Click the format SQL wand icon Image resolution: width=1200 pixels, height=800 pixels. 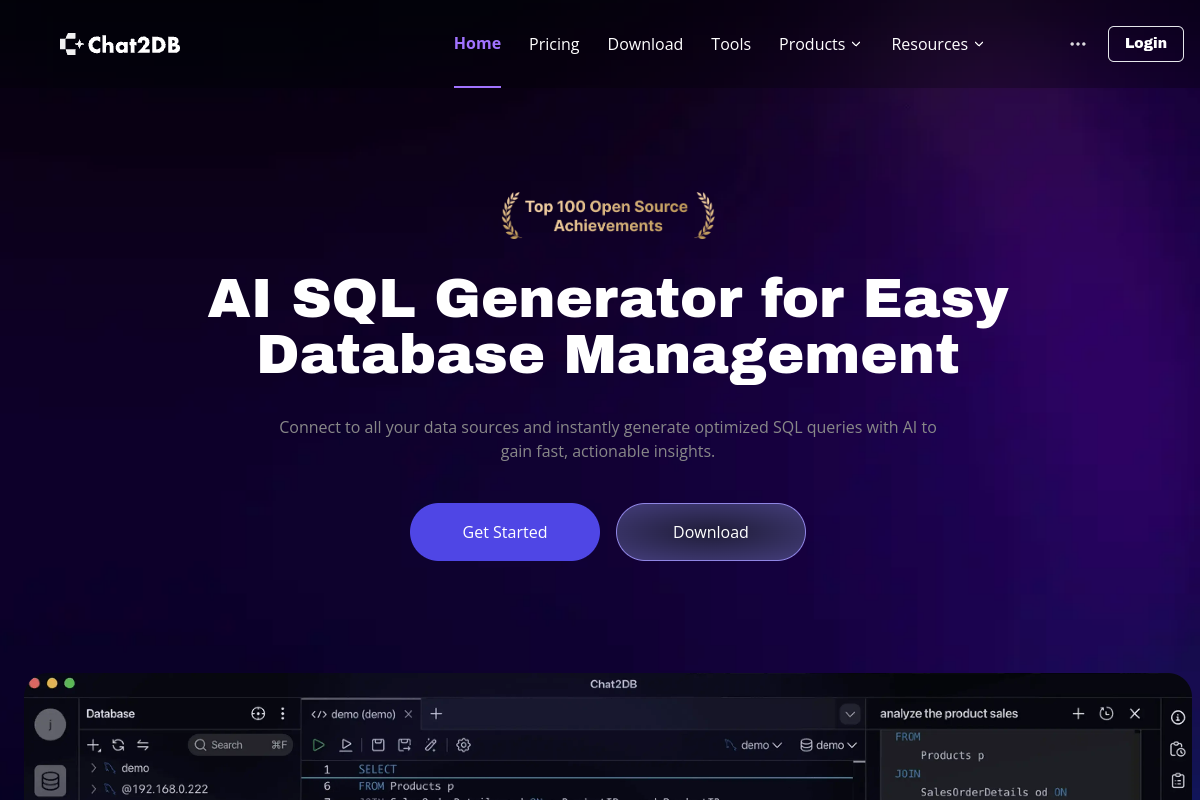(431, 745)
